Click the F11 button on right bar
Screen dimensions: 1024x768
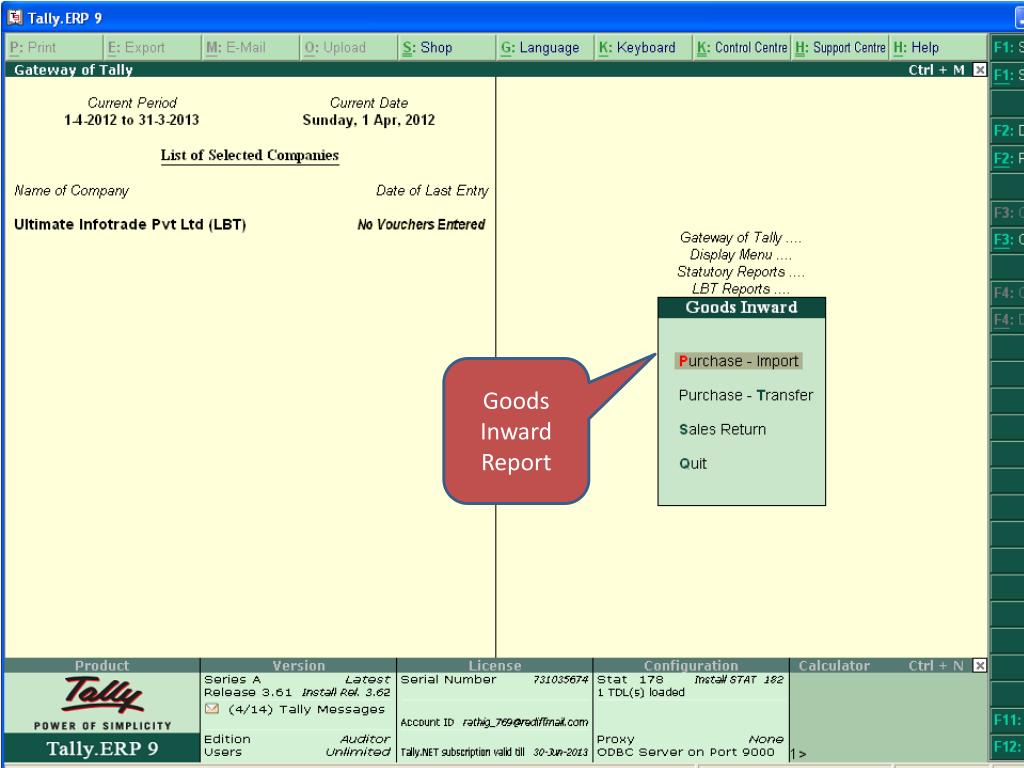tap(1007, 720)
